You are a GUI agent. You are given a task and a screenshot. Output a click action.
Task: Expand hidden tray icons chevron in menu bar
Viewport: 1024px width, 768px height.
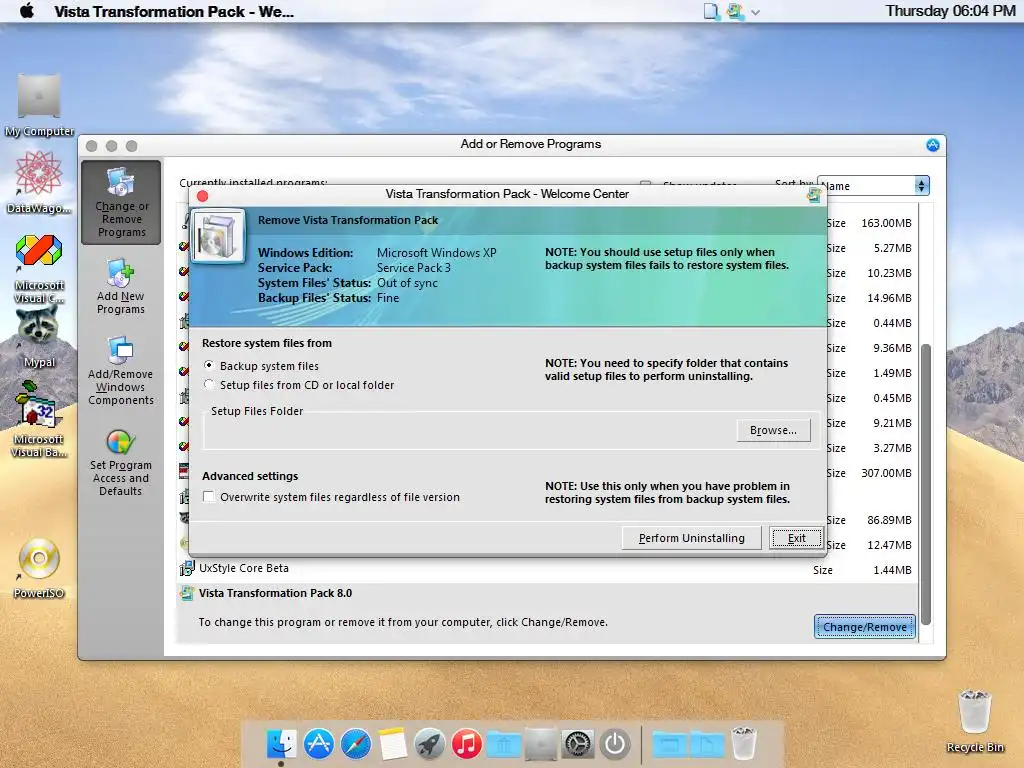tap(756, 12)
